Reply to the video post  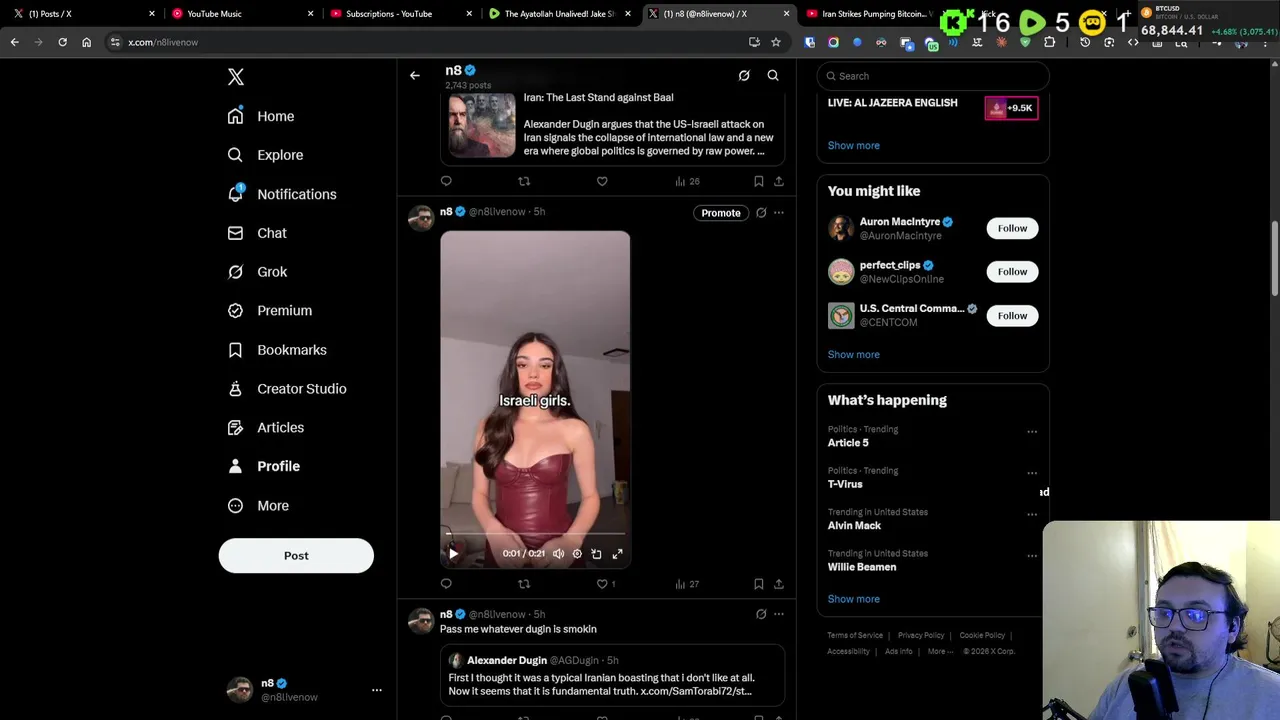pyautogui.click(x=446, y=584)
